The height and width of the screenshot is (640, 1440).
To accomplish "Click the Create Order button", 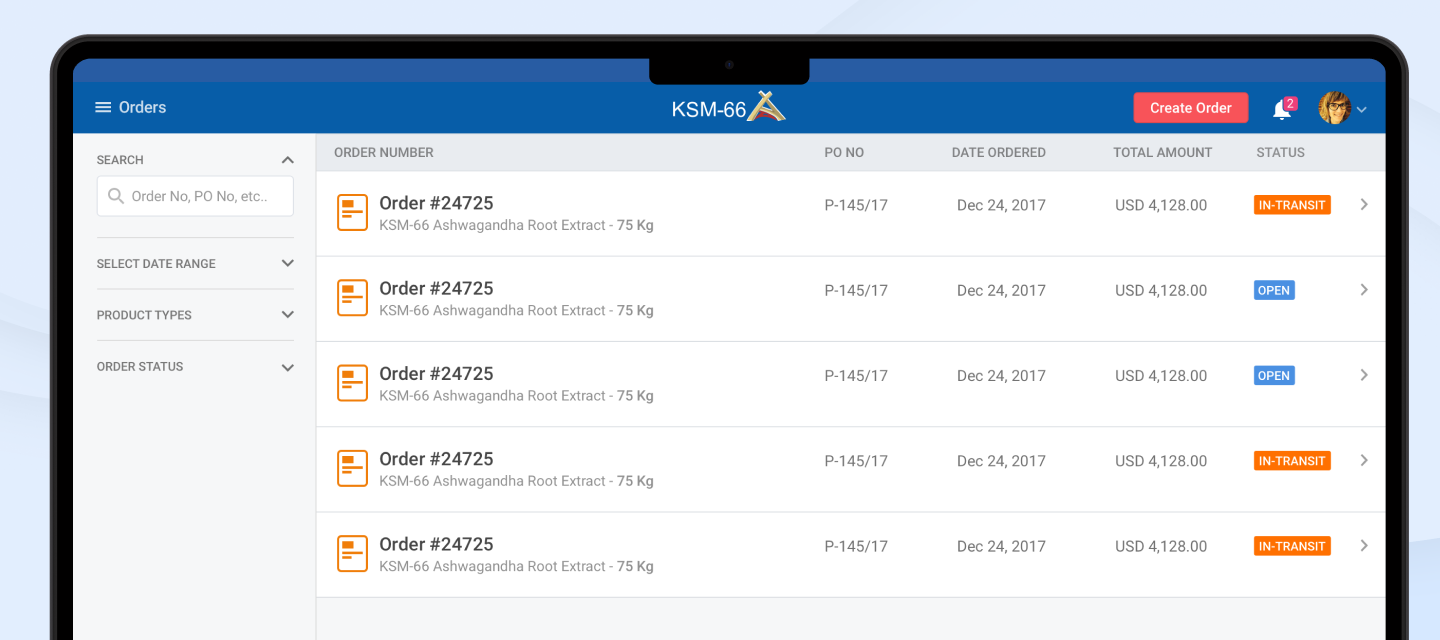I will coord(1190,108).
